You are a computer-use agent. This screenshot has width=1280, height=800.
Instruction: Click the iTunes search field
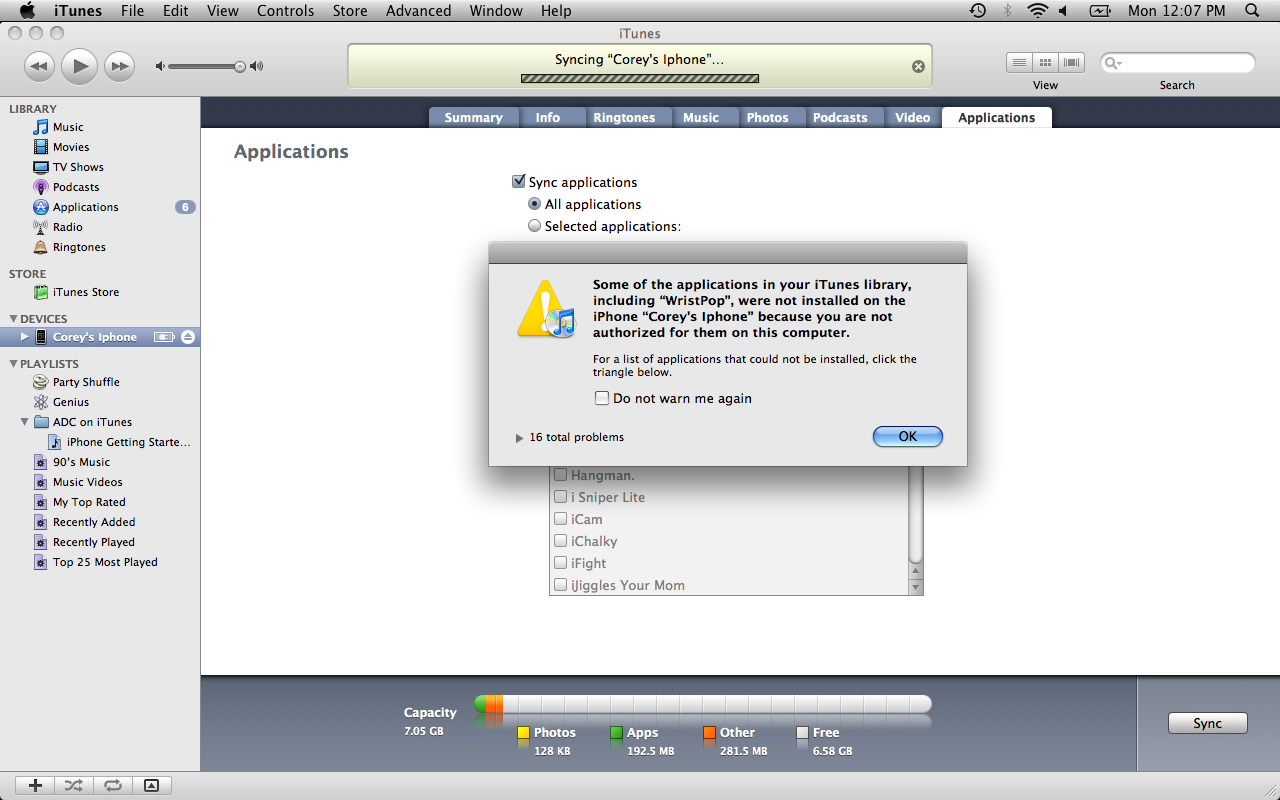1177,63
